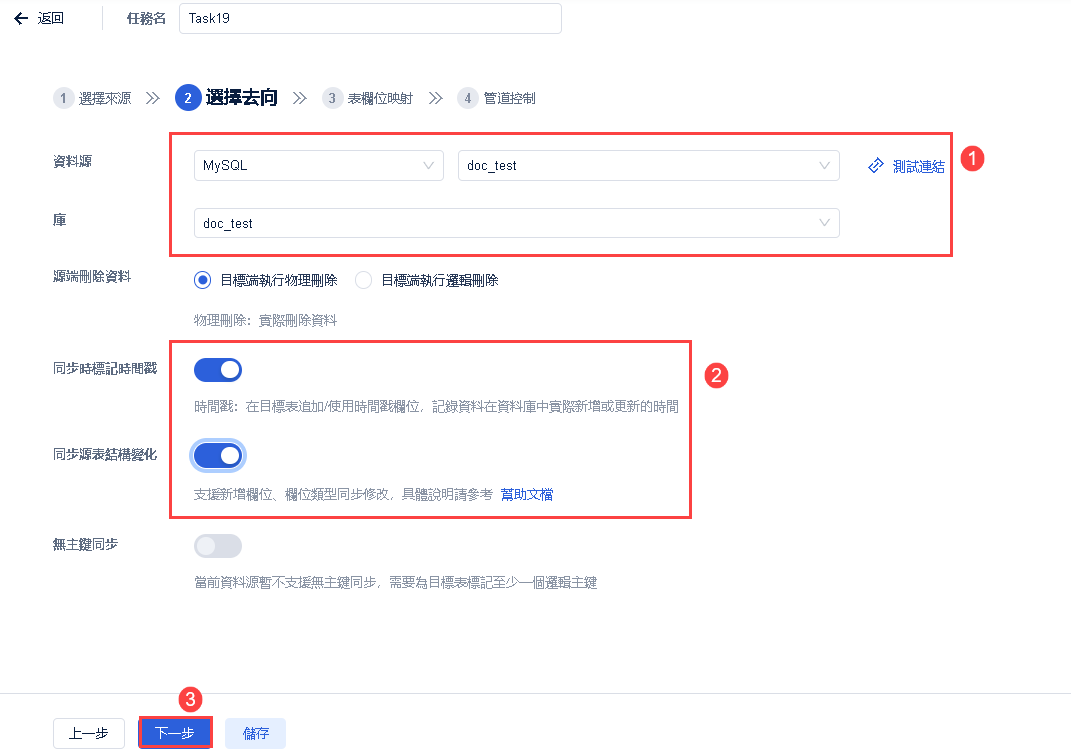1071x755 pixels.
Task: Click the step number 4 circle
Action: tap(468, 98)
